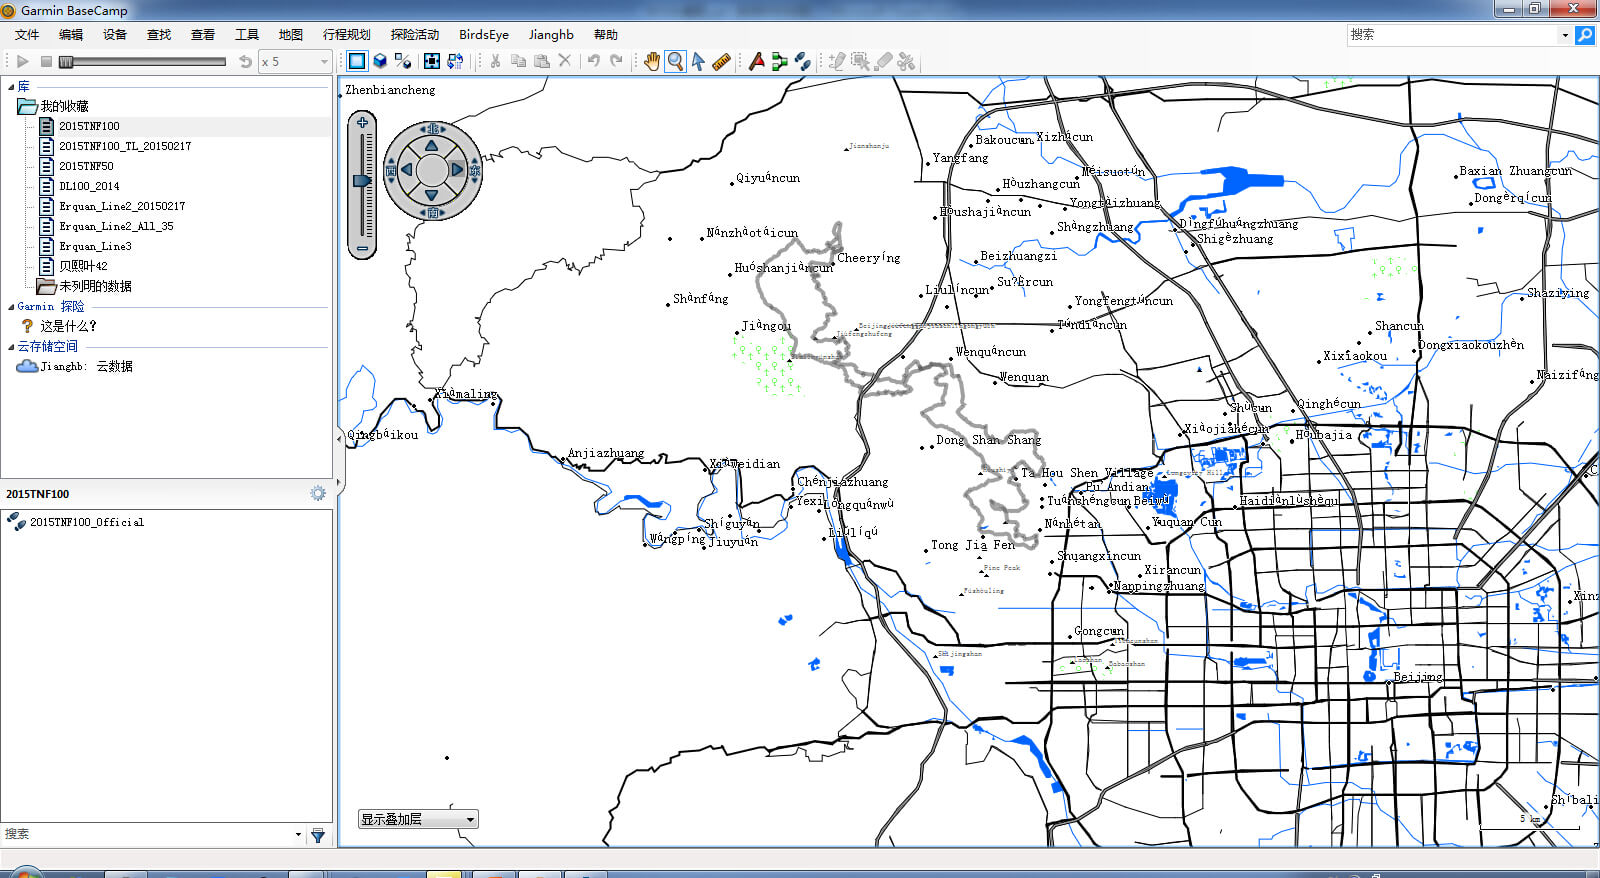Click the fit-to-screen map icon
Viewport: 1600px width, 878px height.
431,61
